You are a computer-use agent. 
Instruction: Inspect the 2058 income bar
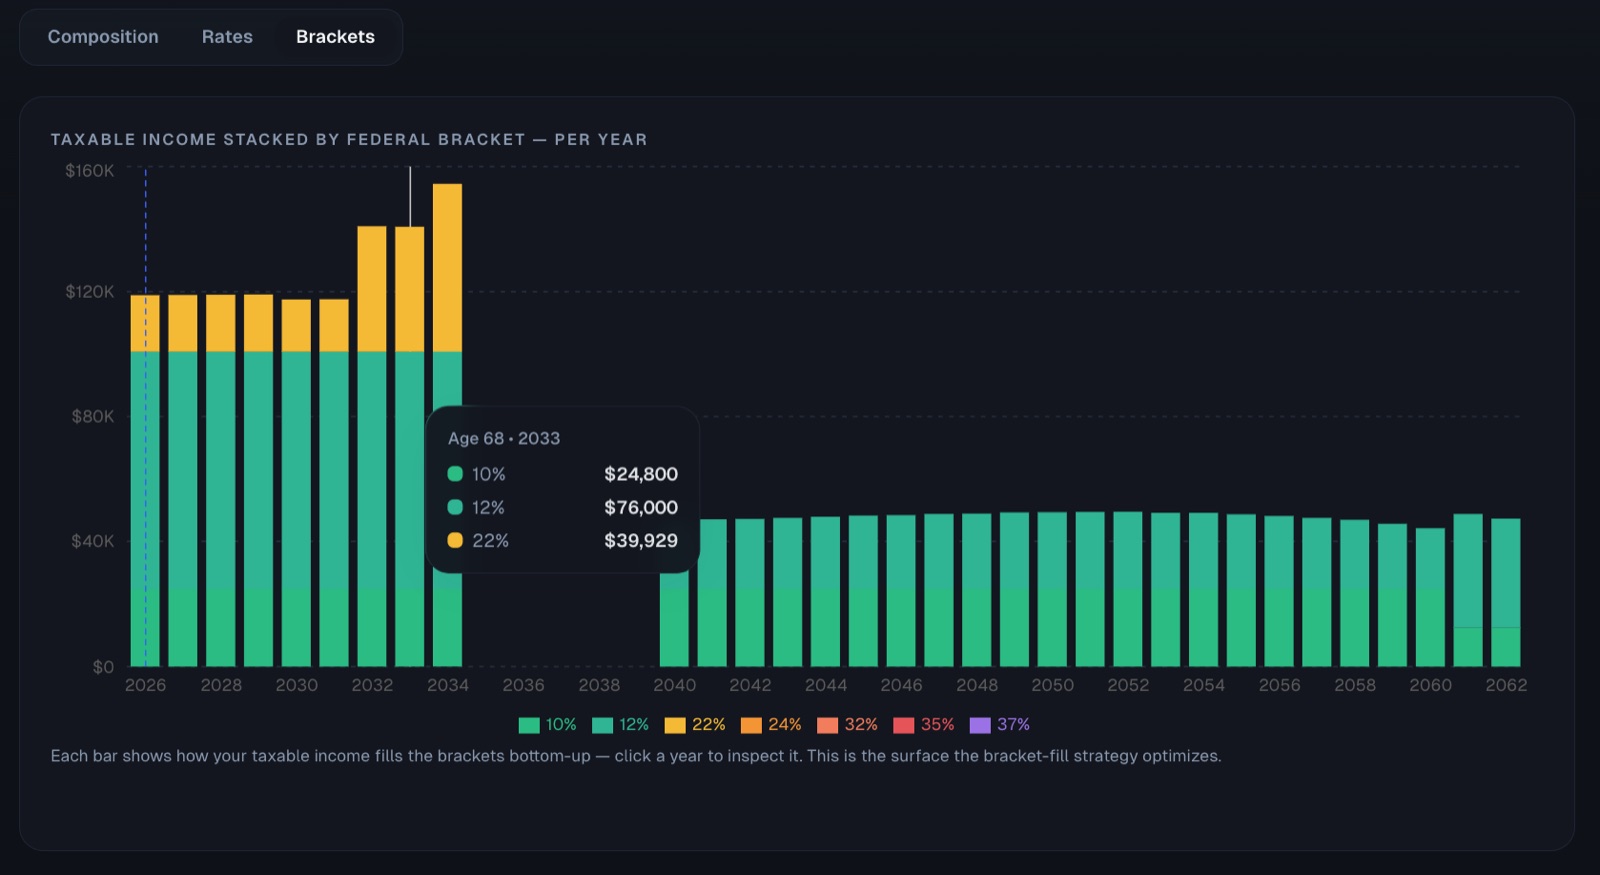click(1355, 593)
